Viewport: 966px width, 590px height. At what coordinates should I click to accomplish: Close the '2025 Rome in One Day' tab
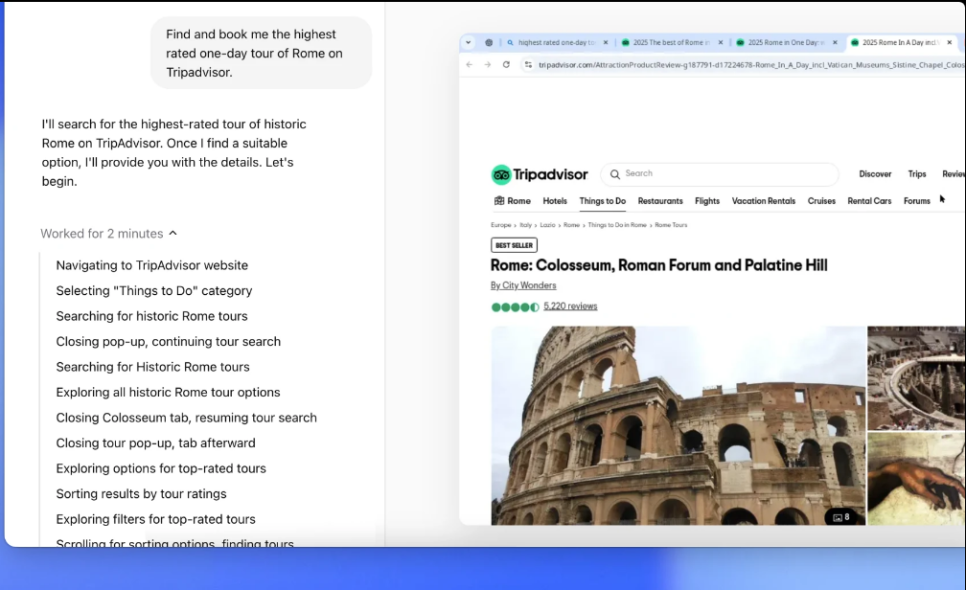tap(835, 42)
